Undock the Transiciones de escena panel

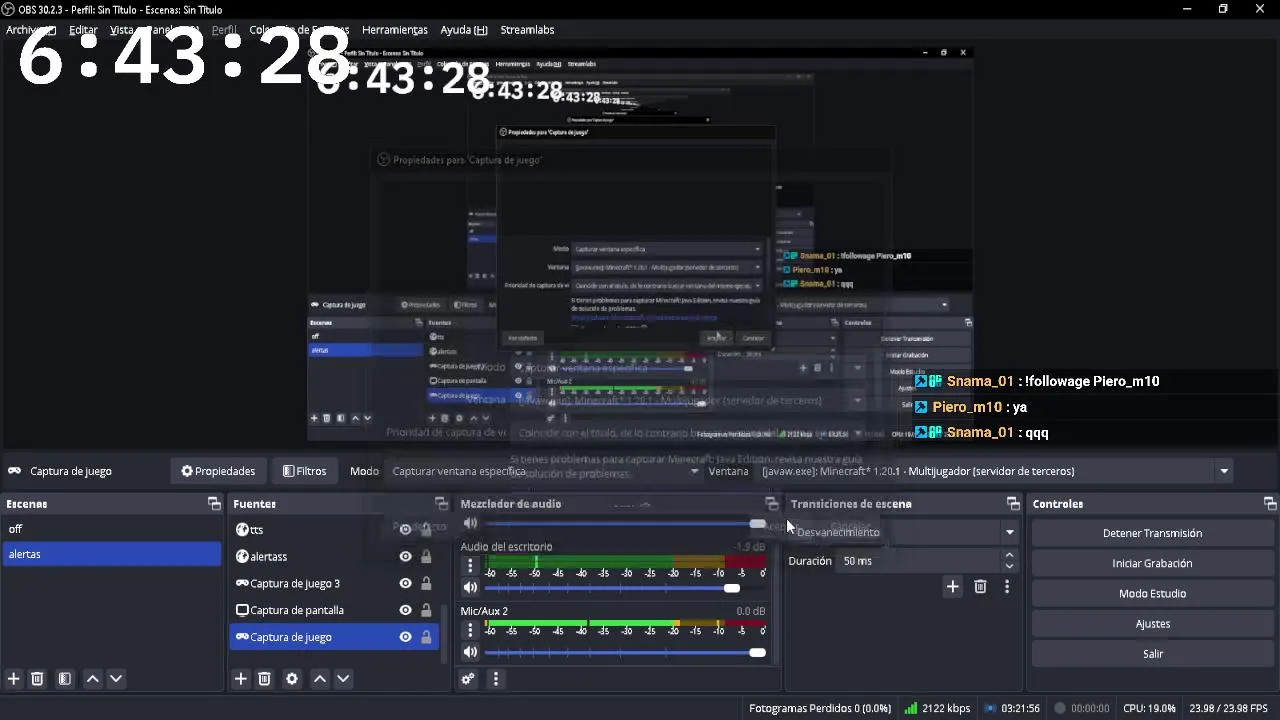coord(1013,504)
